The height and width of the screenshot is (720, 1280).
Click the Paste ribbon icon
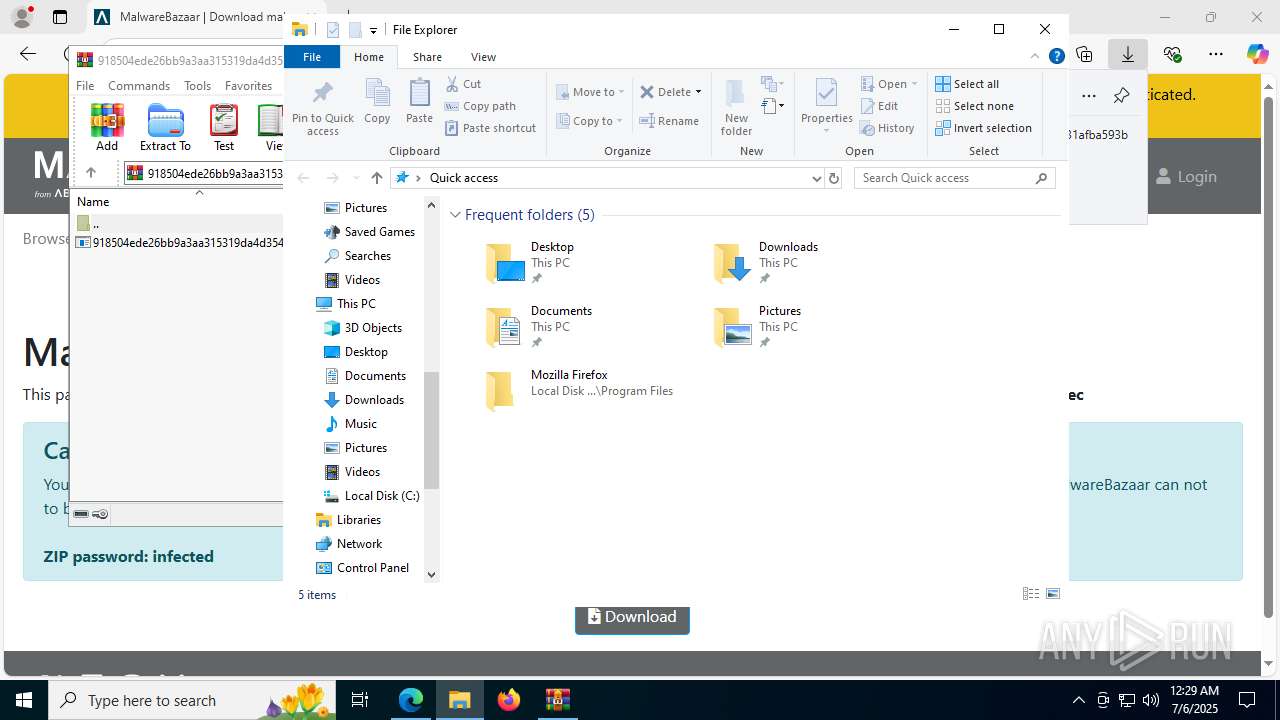pos(419,102)
